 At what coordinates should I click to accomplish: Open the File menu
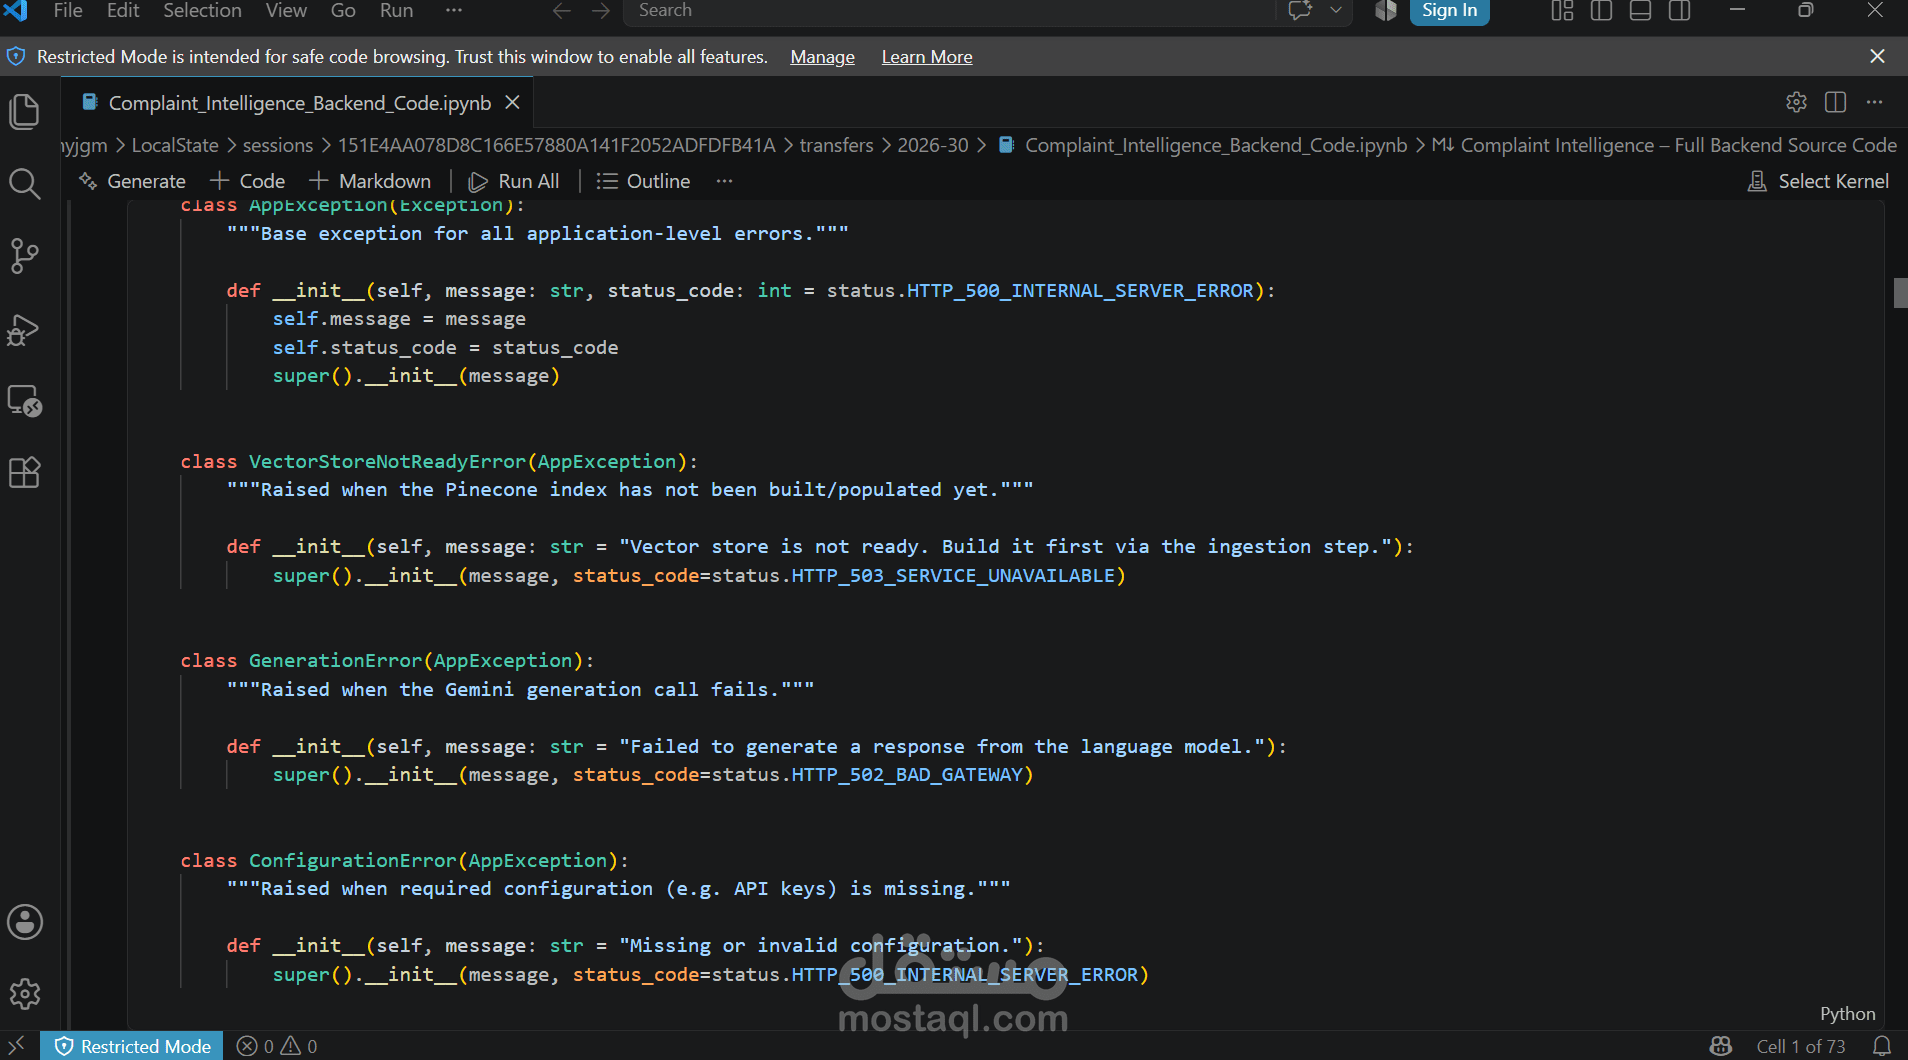(x=68, y=10)
